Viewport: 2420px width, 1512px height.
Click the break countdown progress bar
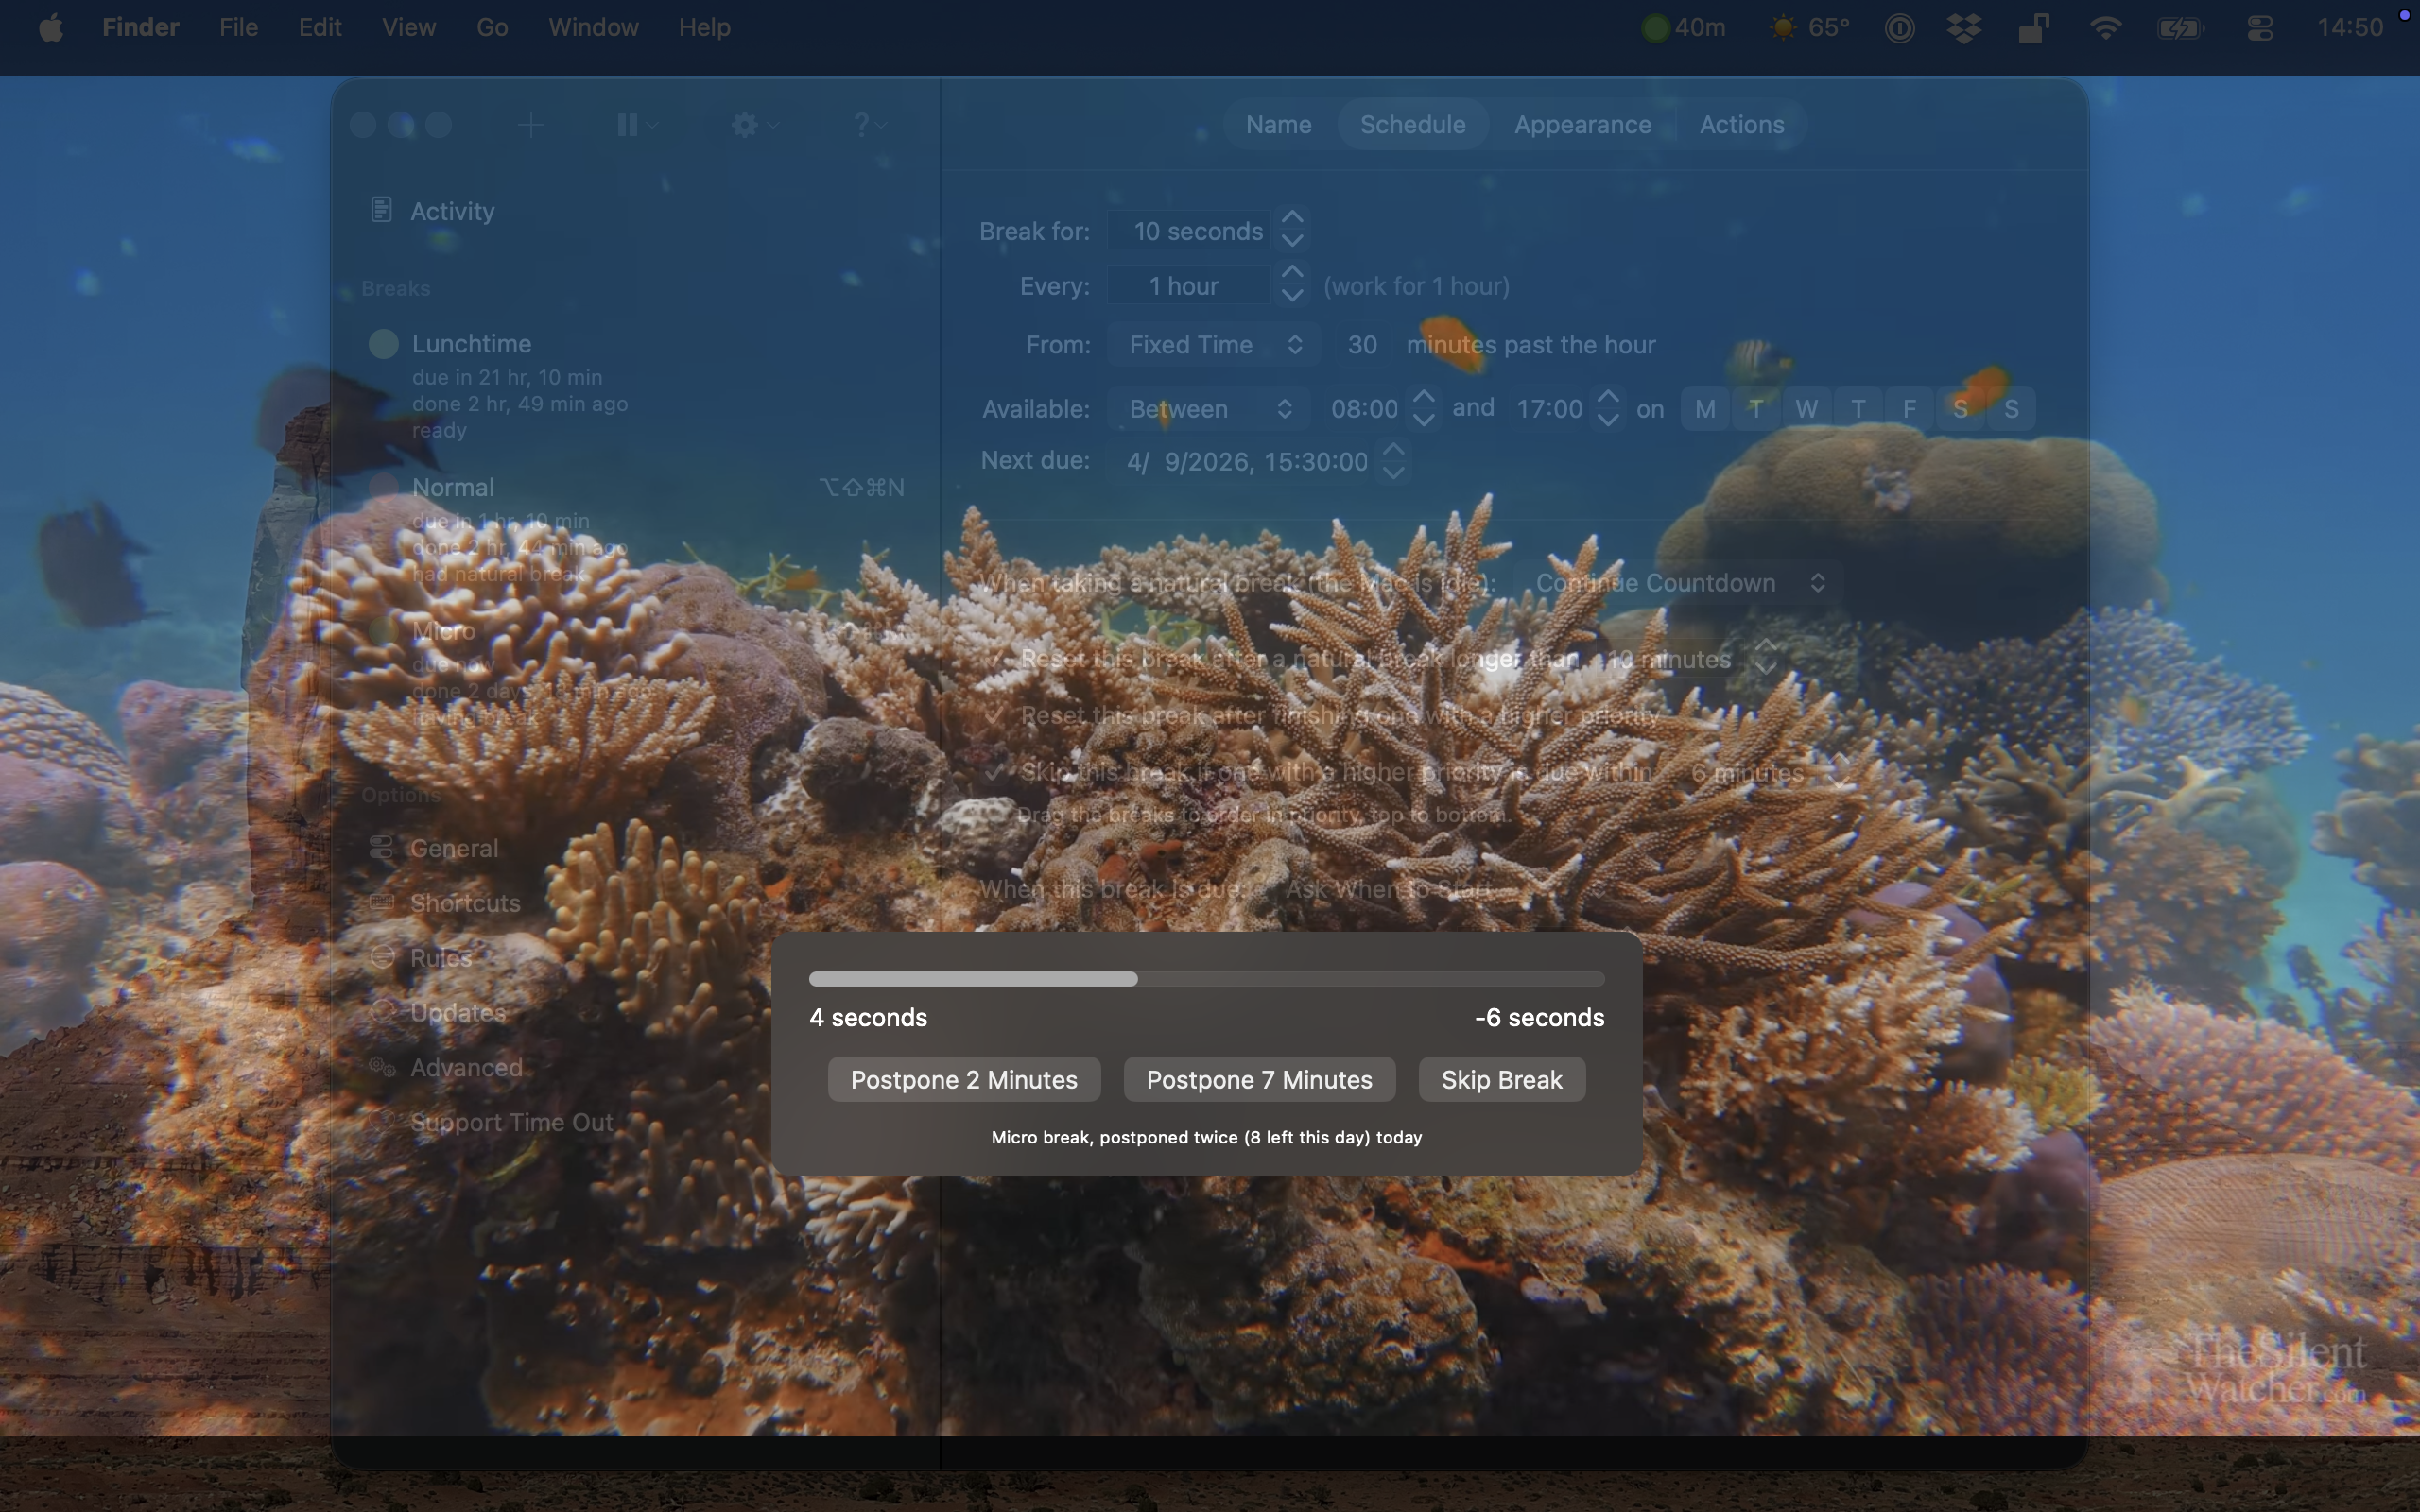[1206, 979]
